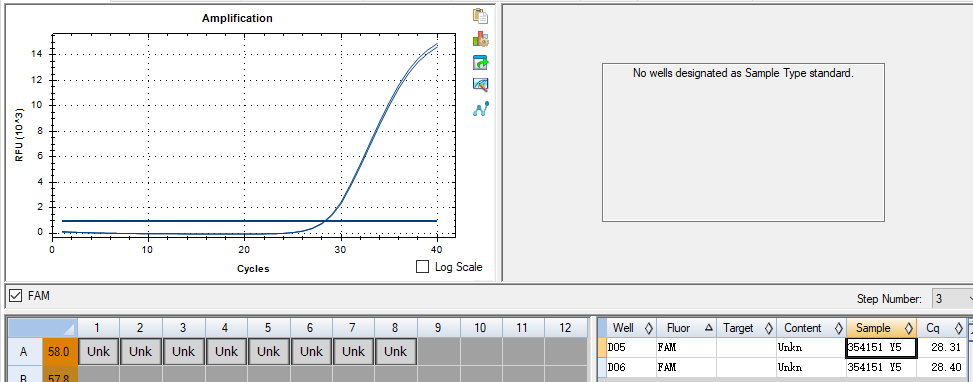Sort by the Sample column header
The image size is (973, 382).
click(x=881, y=328)
